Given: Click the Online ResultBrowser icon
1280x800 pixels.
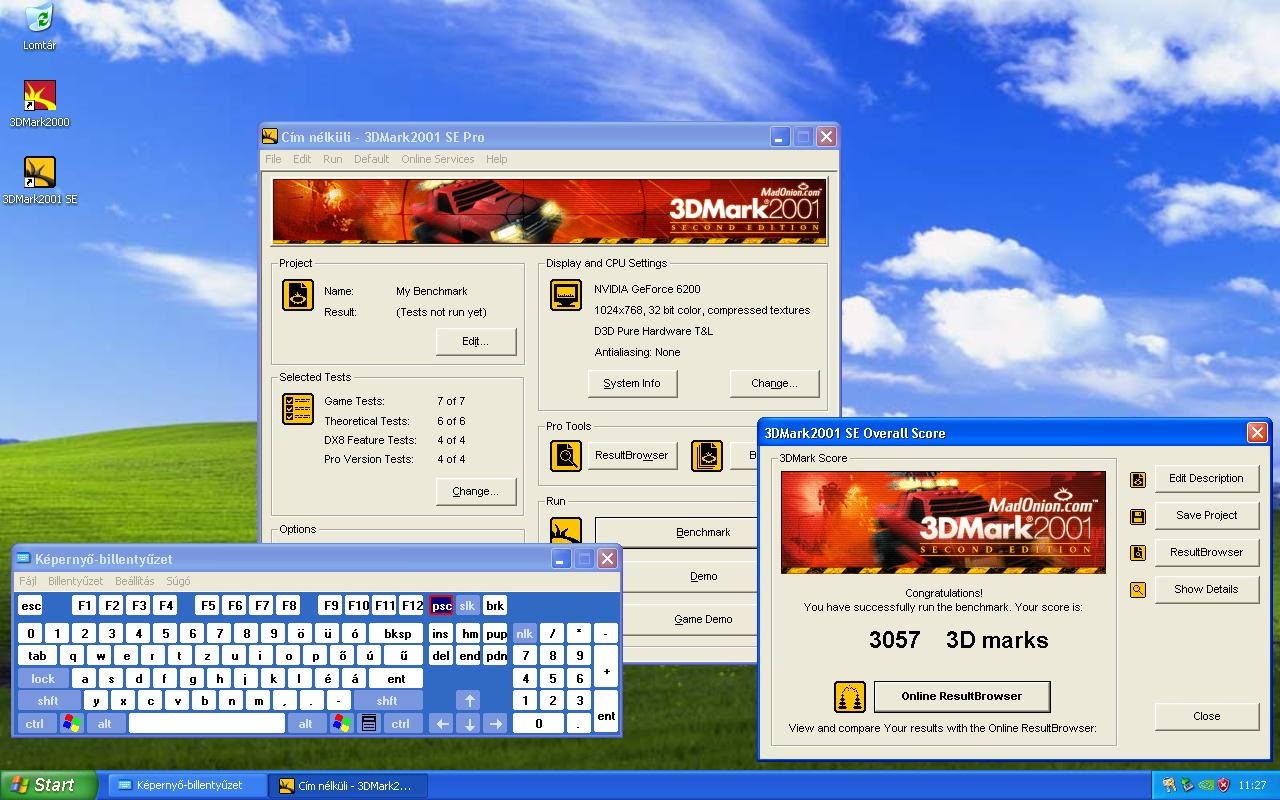Looking at the screenshot, I should click(849, 696).
